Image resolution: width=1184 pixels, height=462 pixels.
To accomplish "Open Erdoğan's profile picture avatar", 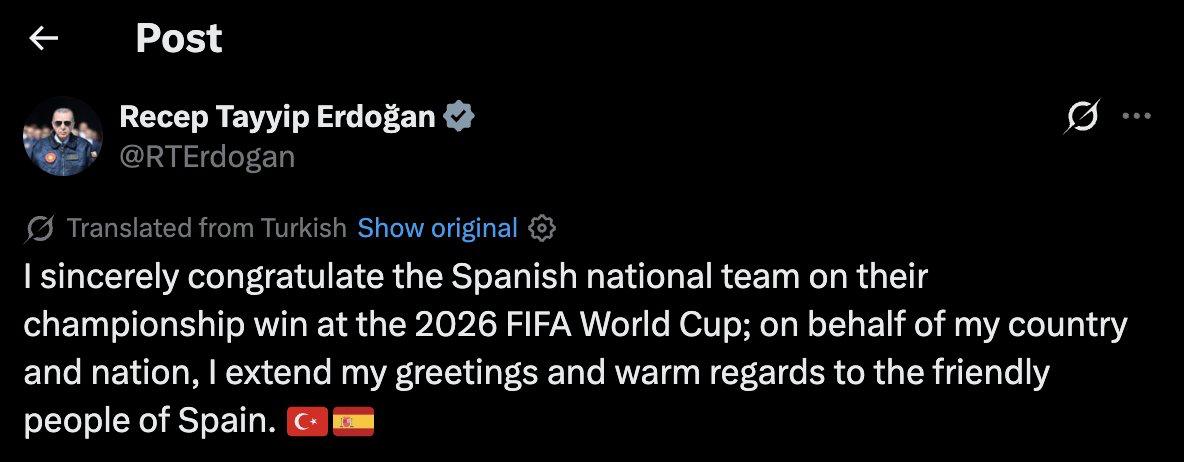I will click(x=63, y=137).
